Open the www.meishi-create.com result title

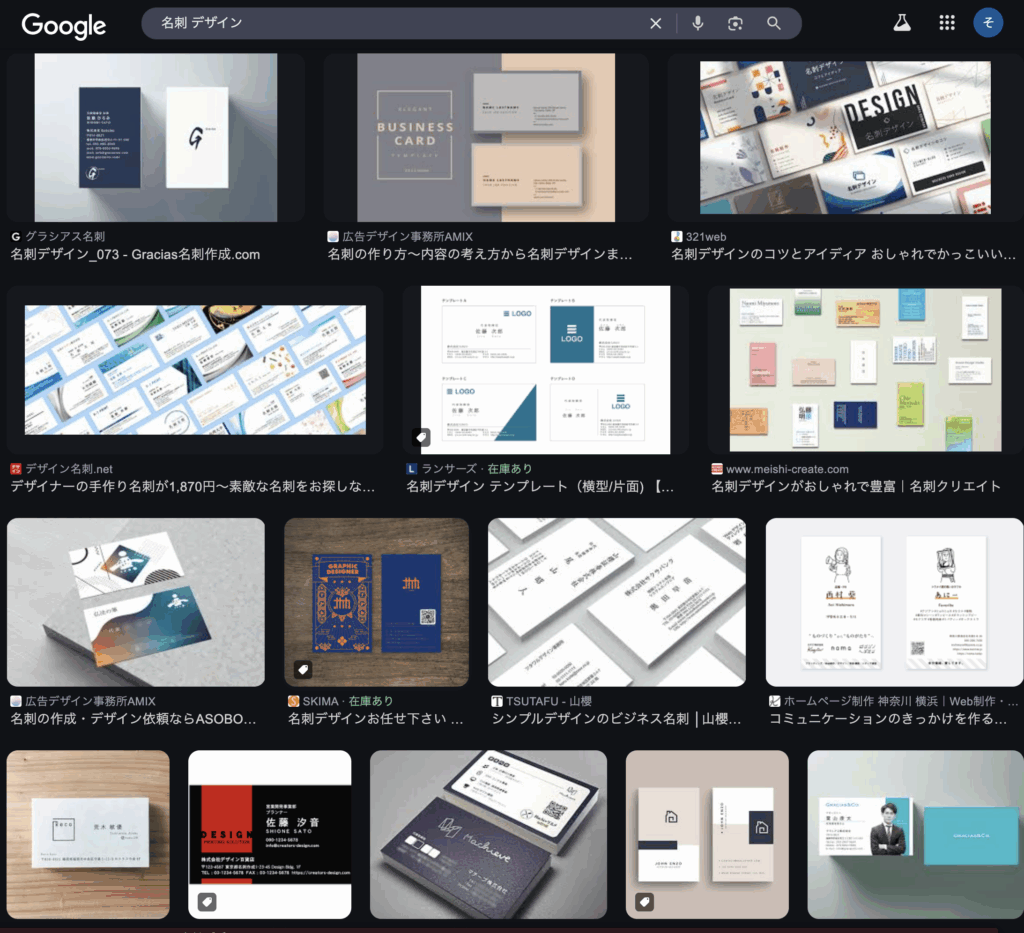click(x=855, y=486)
